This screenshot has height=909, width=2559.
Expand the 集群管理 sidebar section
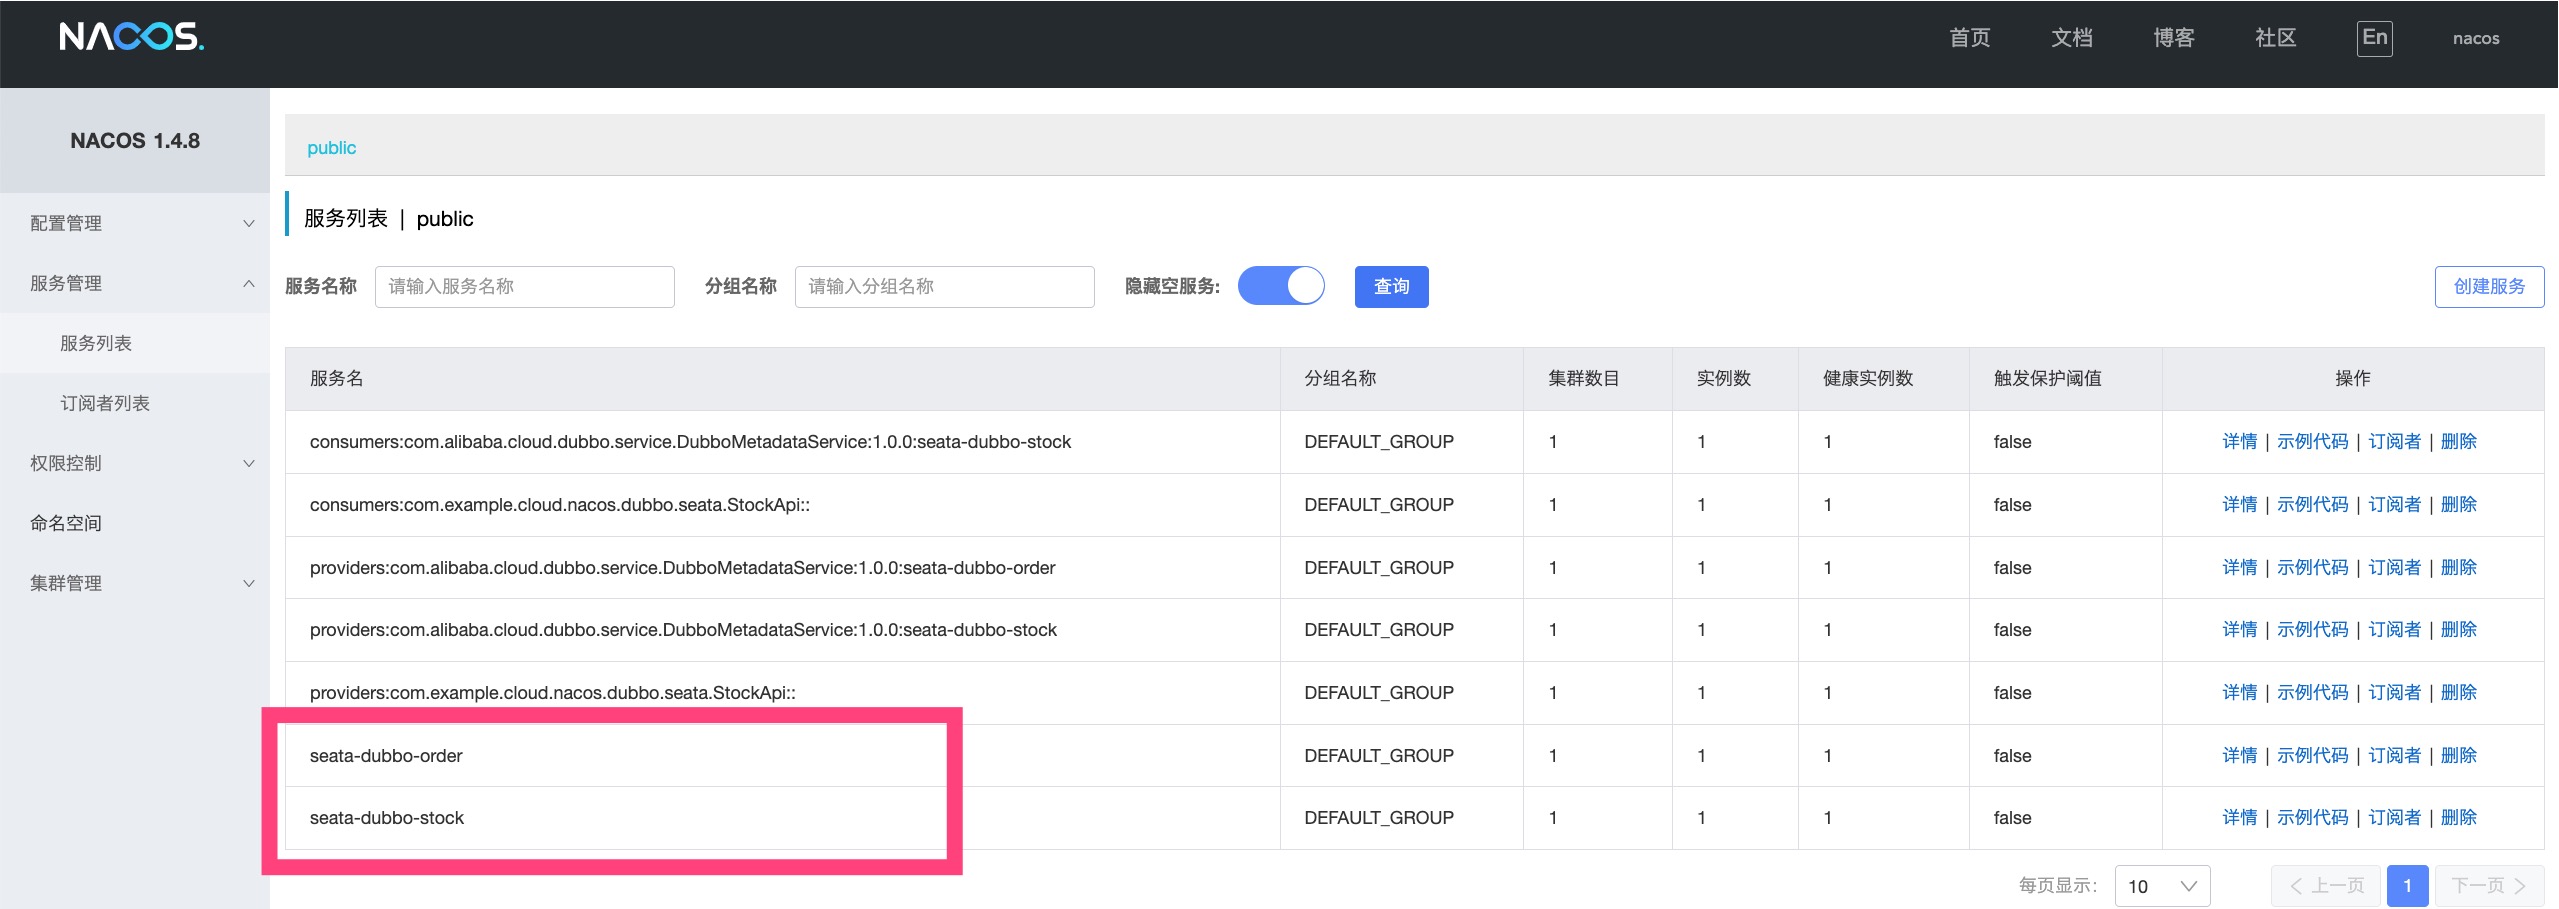point(135,583)
